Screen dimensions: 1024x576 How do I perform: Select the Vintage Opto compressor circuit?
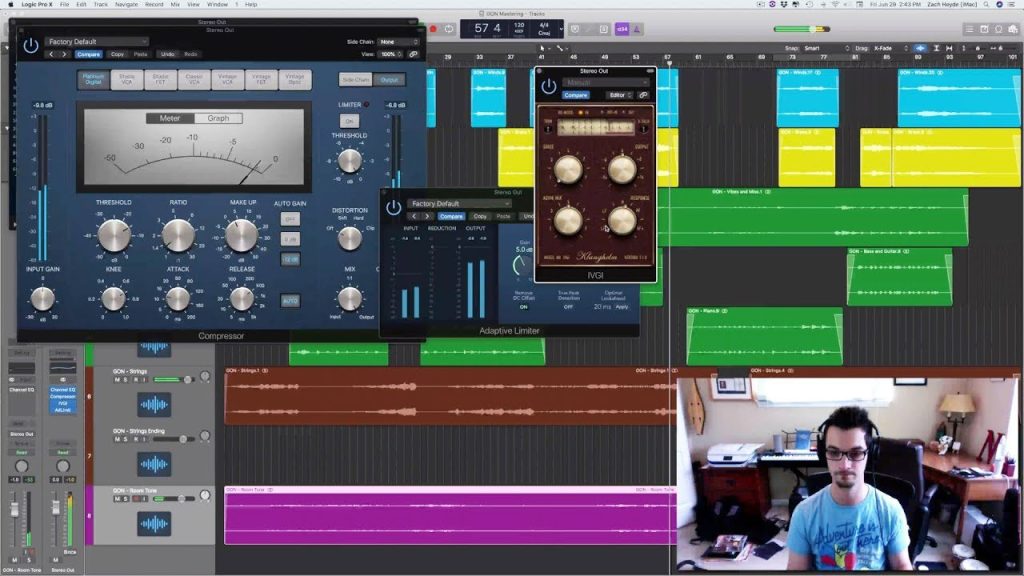tap(296, 80)
